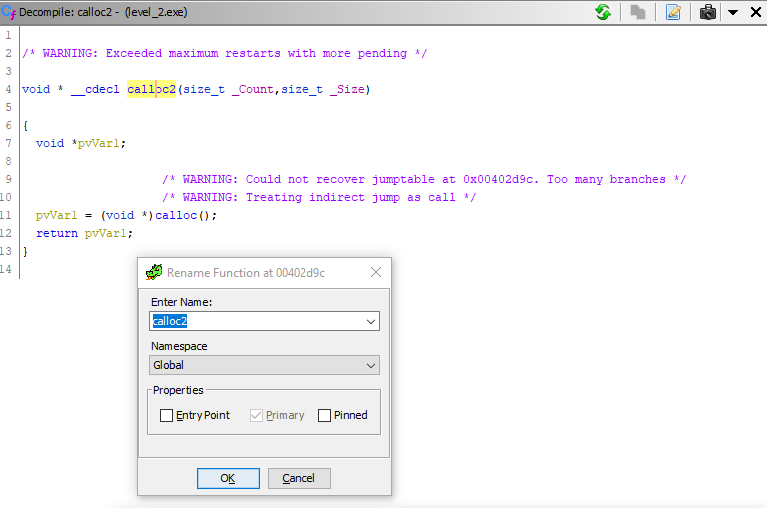The height and width of the screenshot is (508, 767).
Task: Close the Rename Function dialog
Action: (376, 272)
